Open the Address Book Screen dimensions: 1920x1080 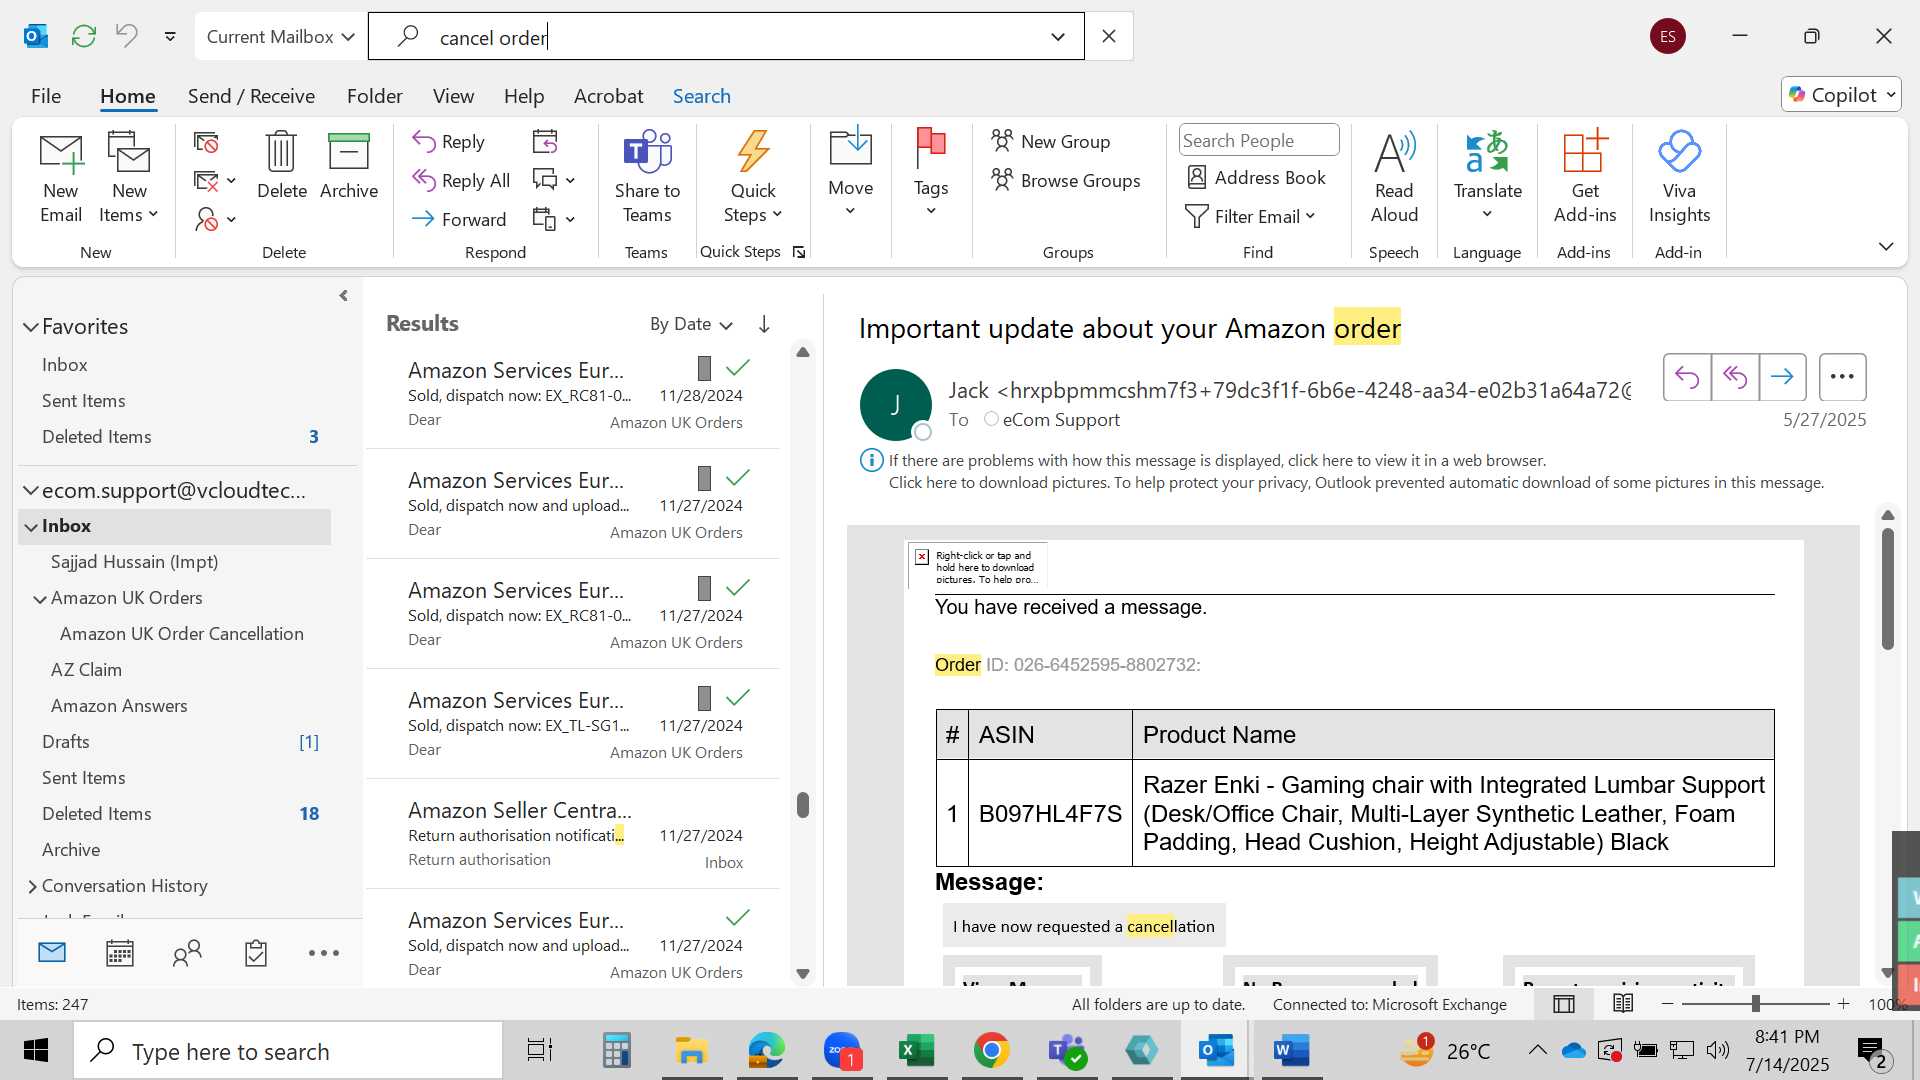click(1256, 178)
